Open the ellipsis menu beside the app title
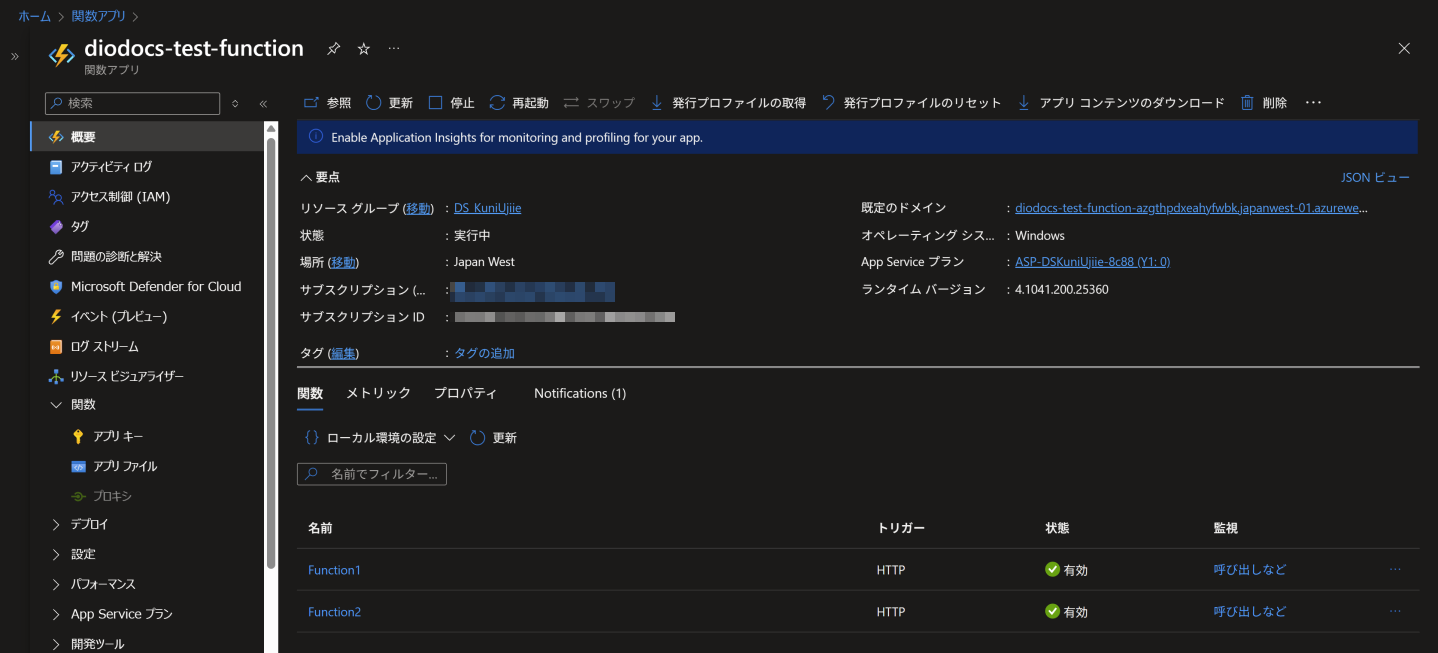 (x=394, y=48)
